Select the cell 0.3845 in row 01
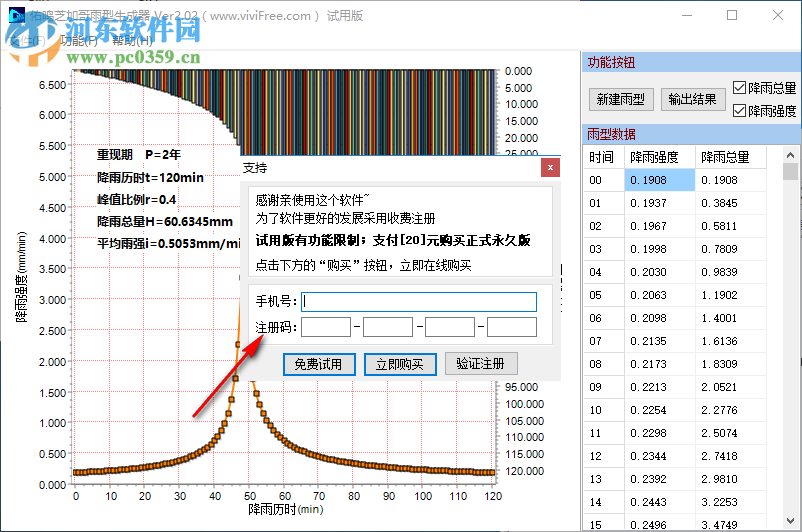Screen dimensions: 802x532 (731, 203)
